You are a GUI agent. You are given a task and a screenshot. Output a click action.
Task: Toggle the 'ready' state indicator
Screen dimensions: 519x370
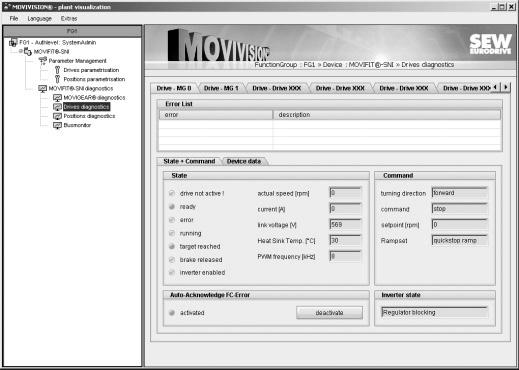click(x=172, y=207)
